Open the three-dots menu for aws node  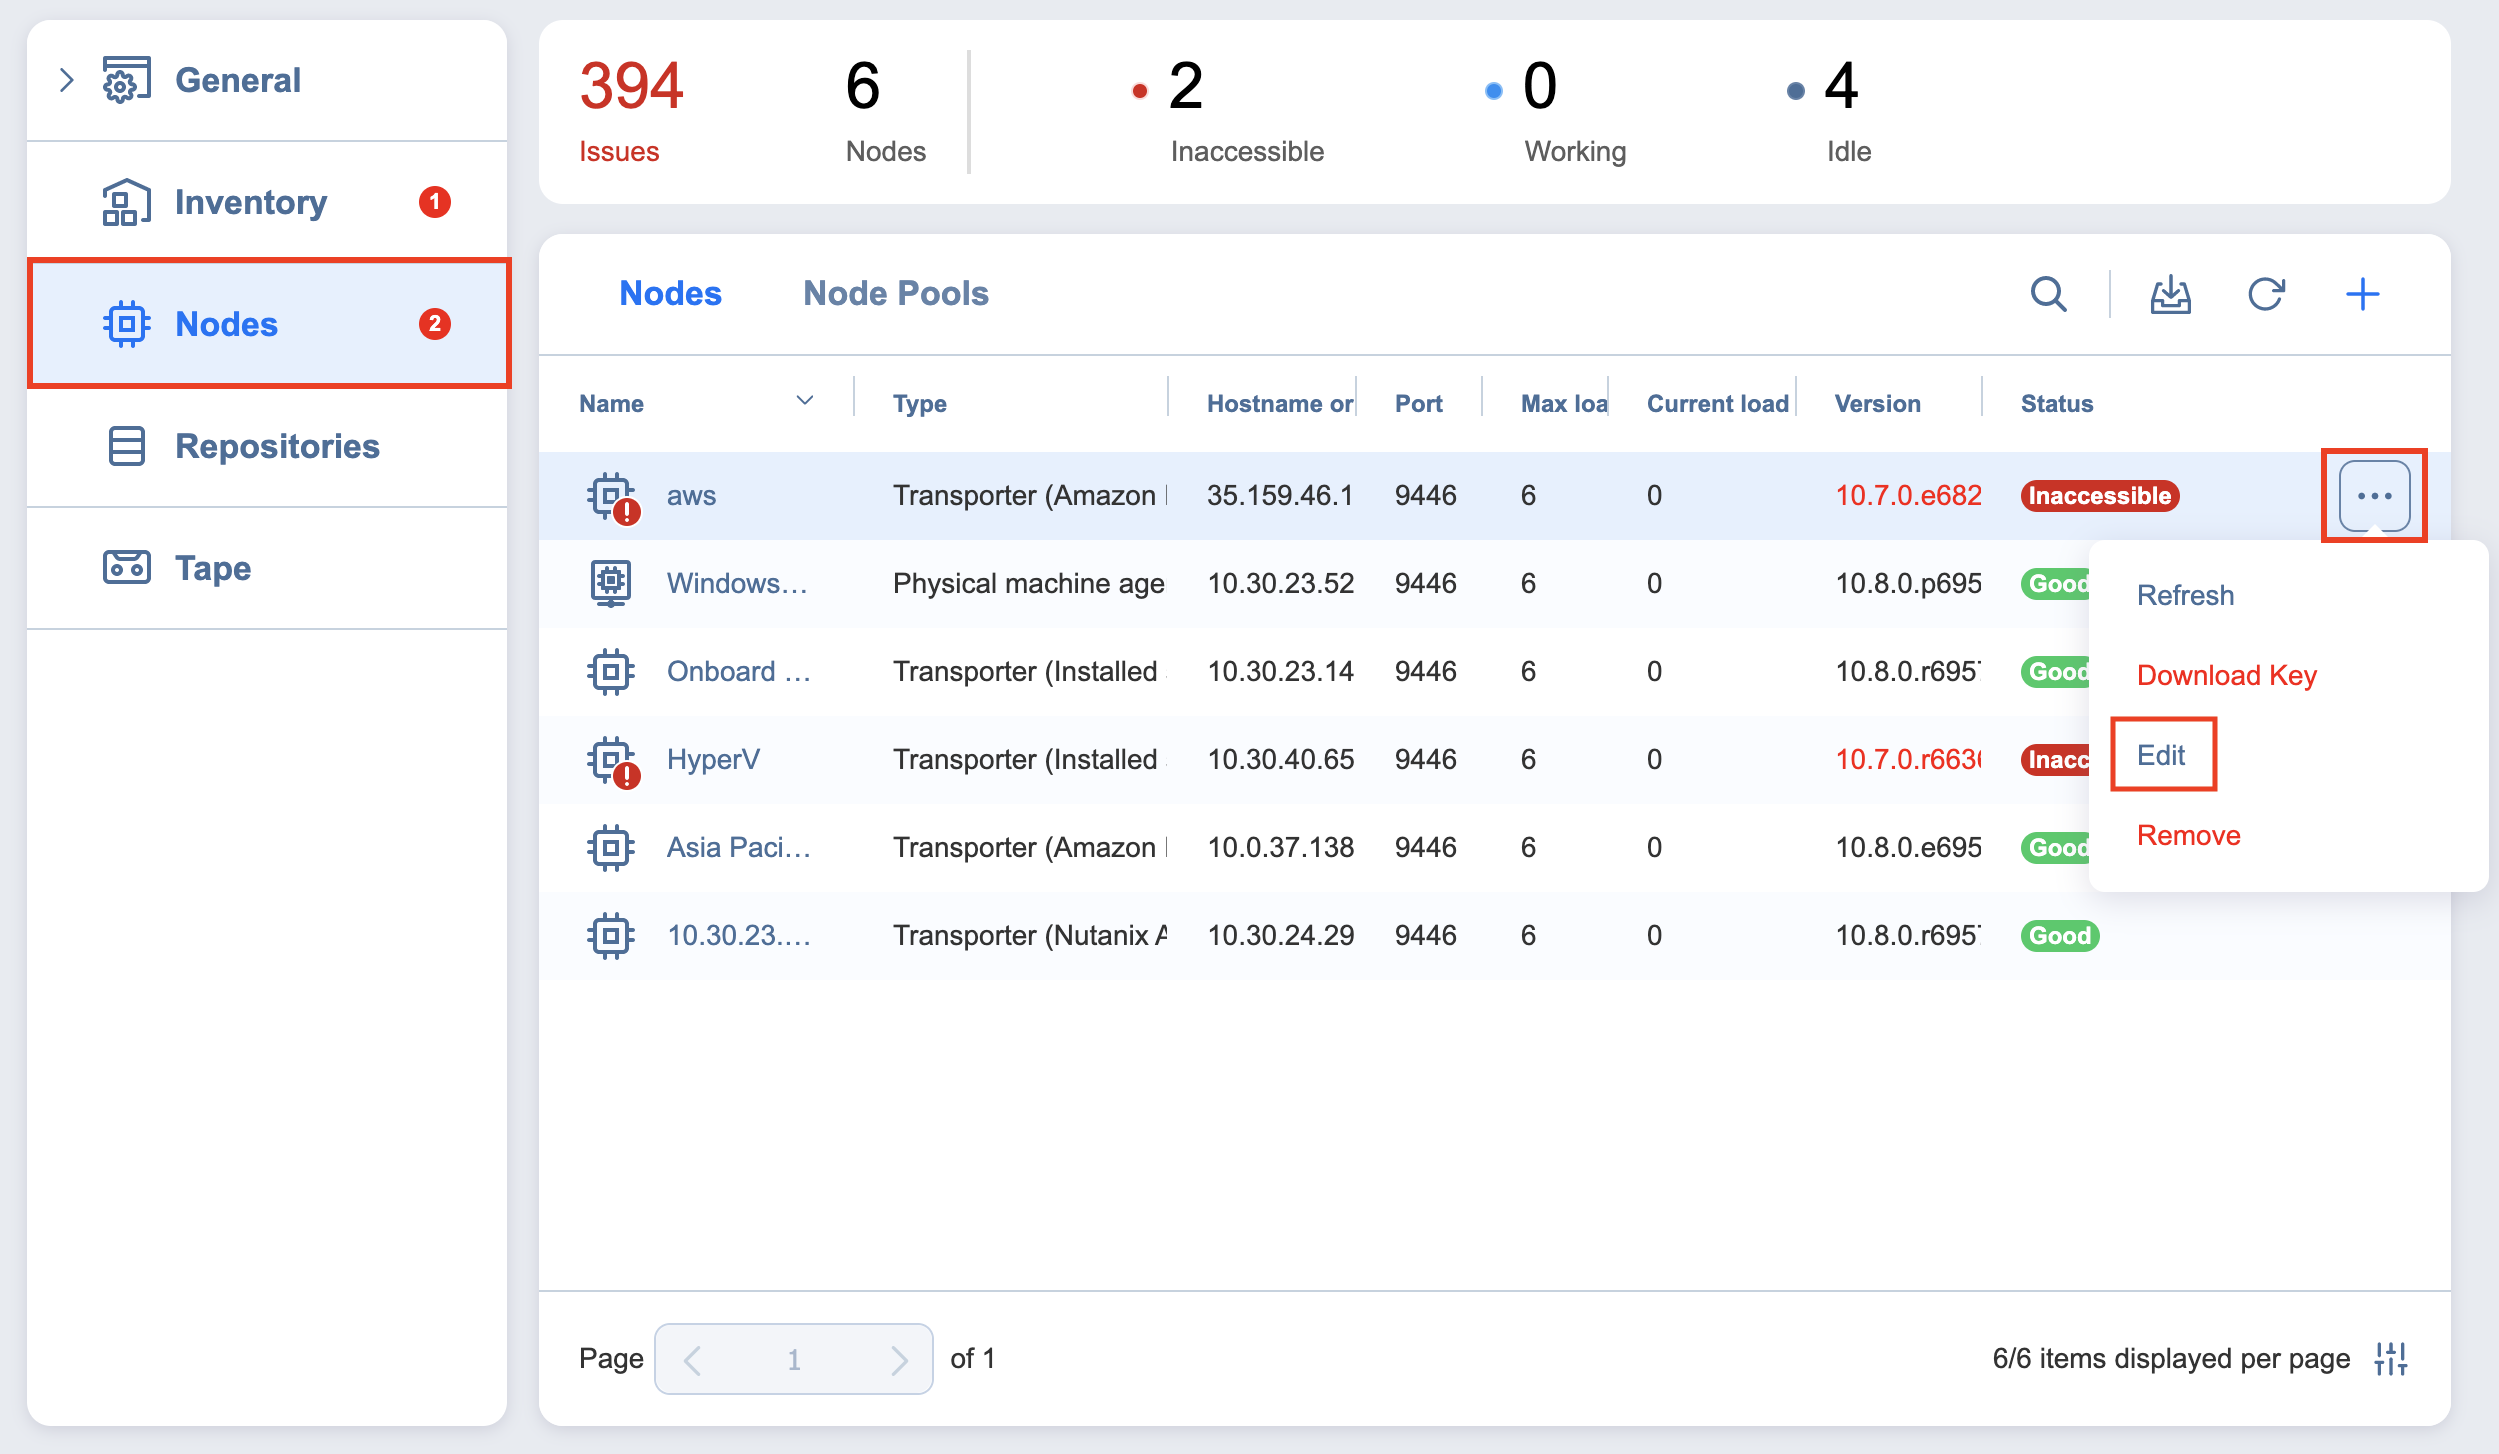tap(2374, 496)
